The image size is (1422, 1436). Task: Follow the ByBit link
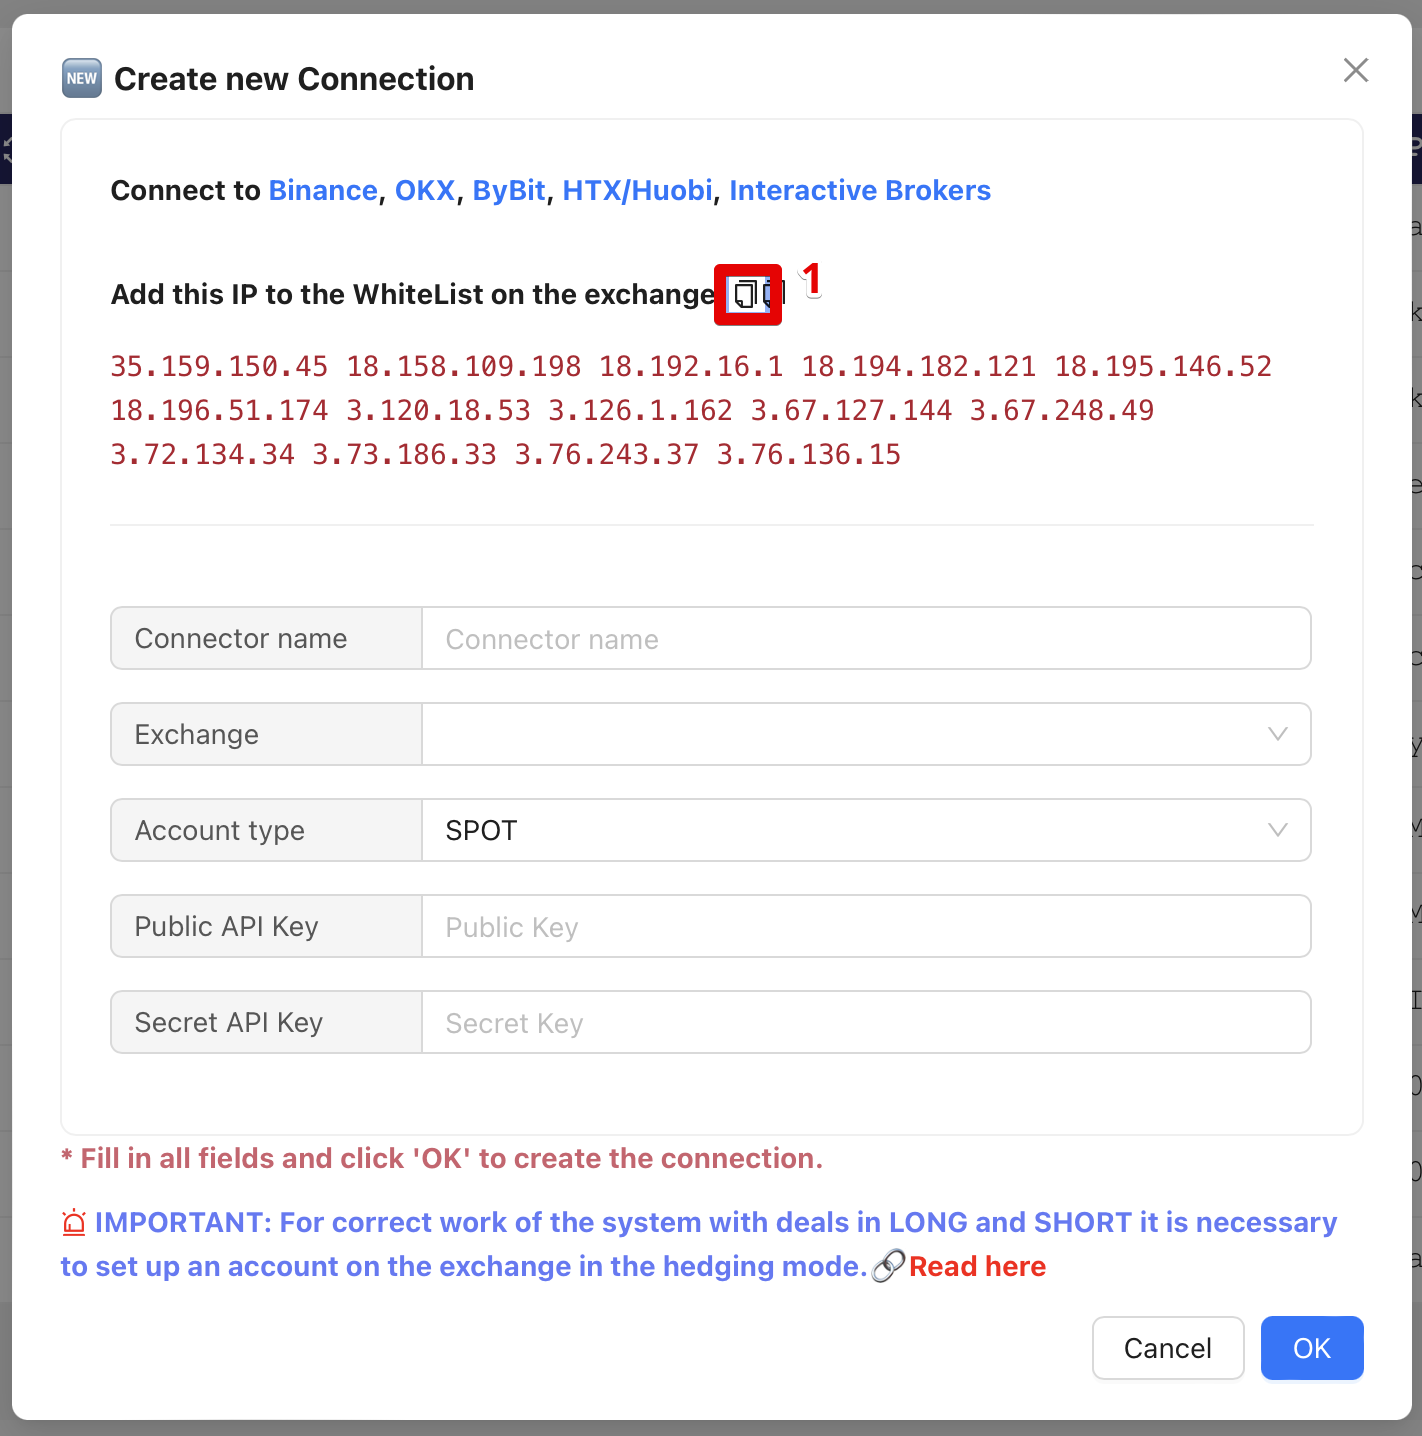coord(509,190)
